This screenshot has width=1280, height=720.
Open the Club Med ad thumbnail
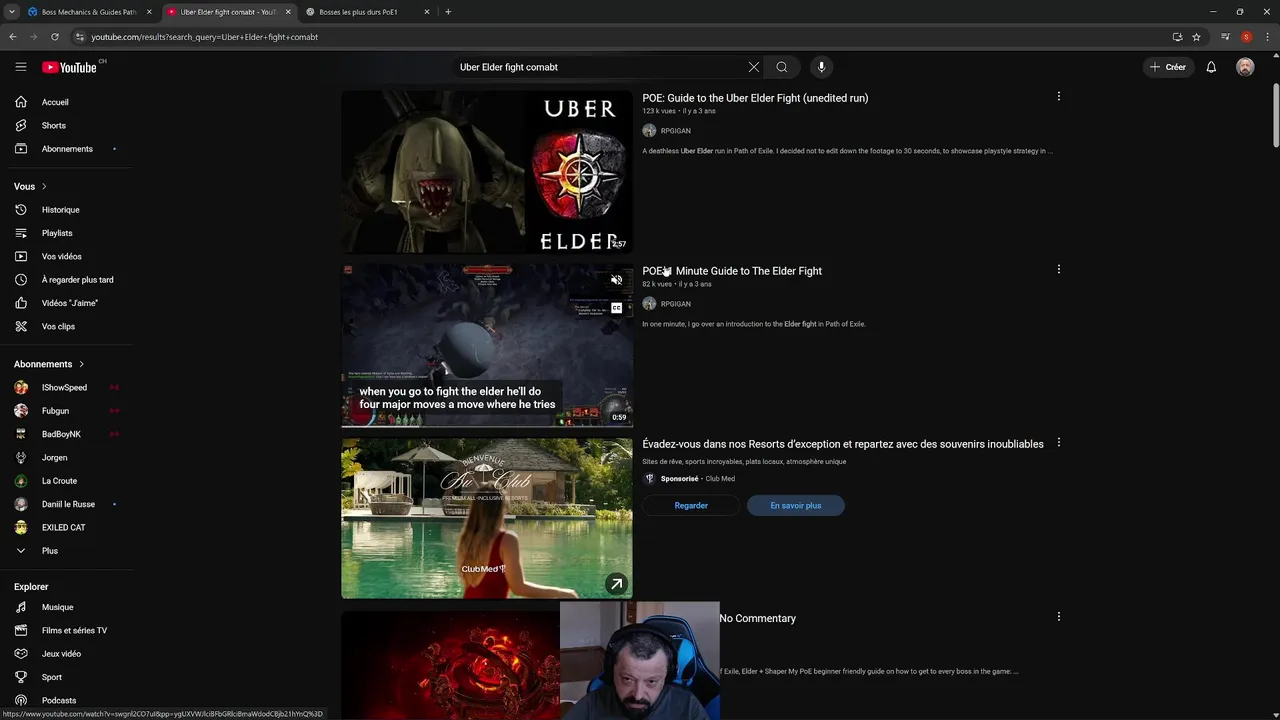pos(487,518)
